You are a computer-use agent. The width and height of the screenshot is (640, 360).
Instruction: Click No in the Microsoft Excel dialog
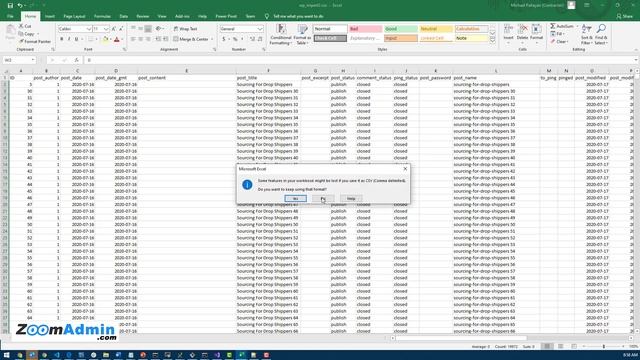click(323, 198)
